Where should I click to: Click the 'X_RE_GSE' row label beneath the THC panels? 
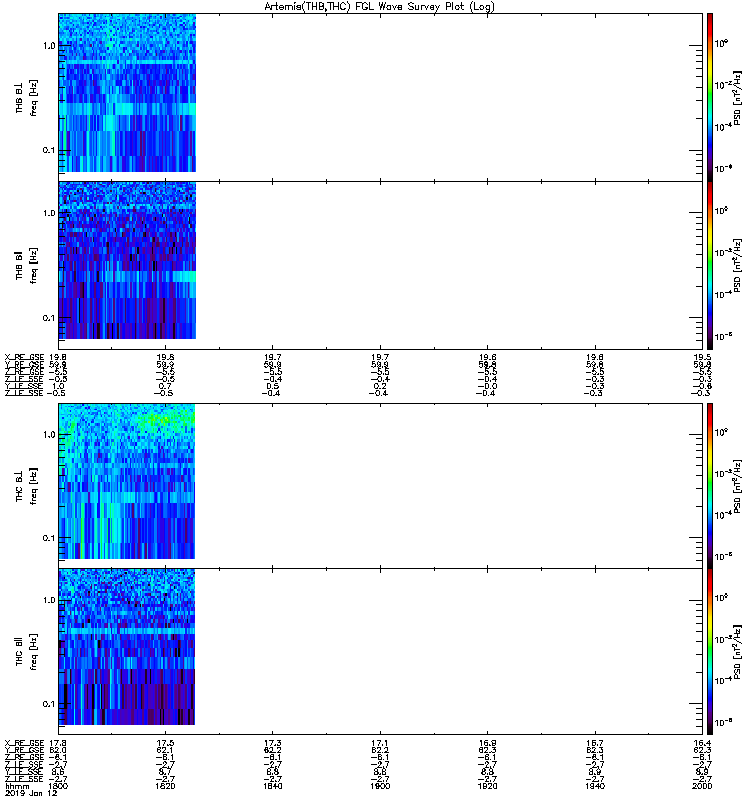click(24, 743)
